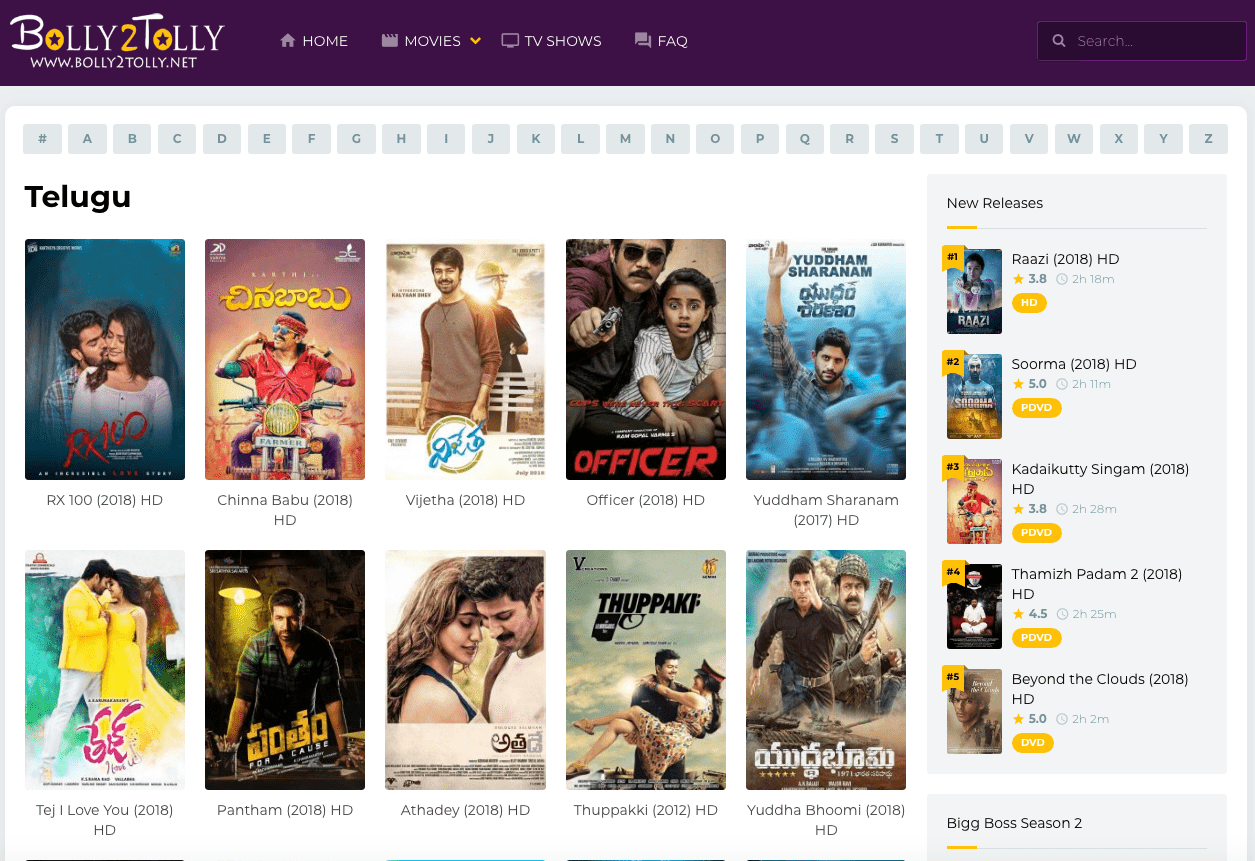Click the Officer (2018) HD title

(x=646, y=500)
